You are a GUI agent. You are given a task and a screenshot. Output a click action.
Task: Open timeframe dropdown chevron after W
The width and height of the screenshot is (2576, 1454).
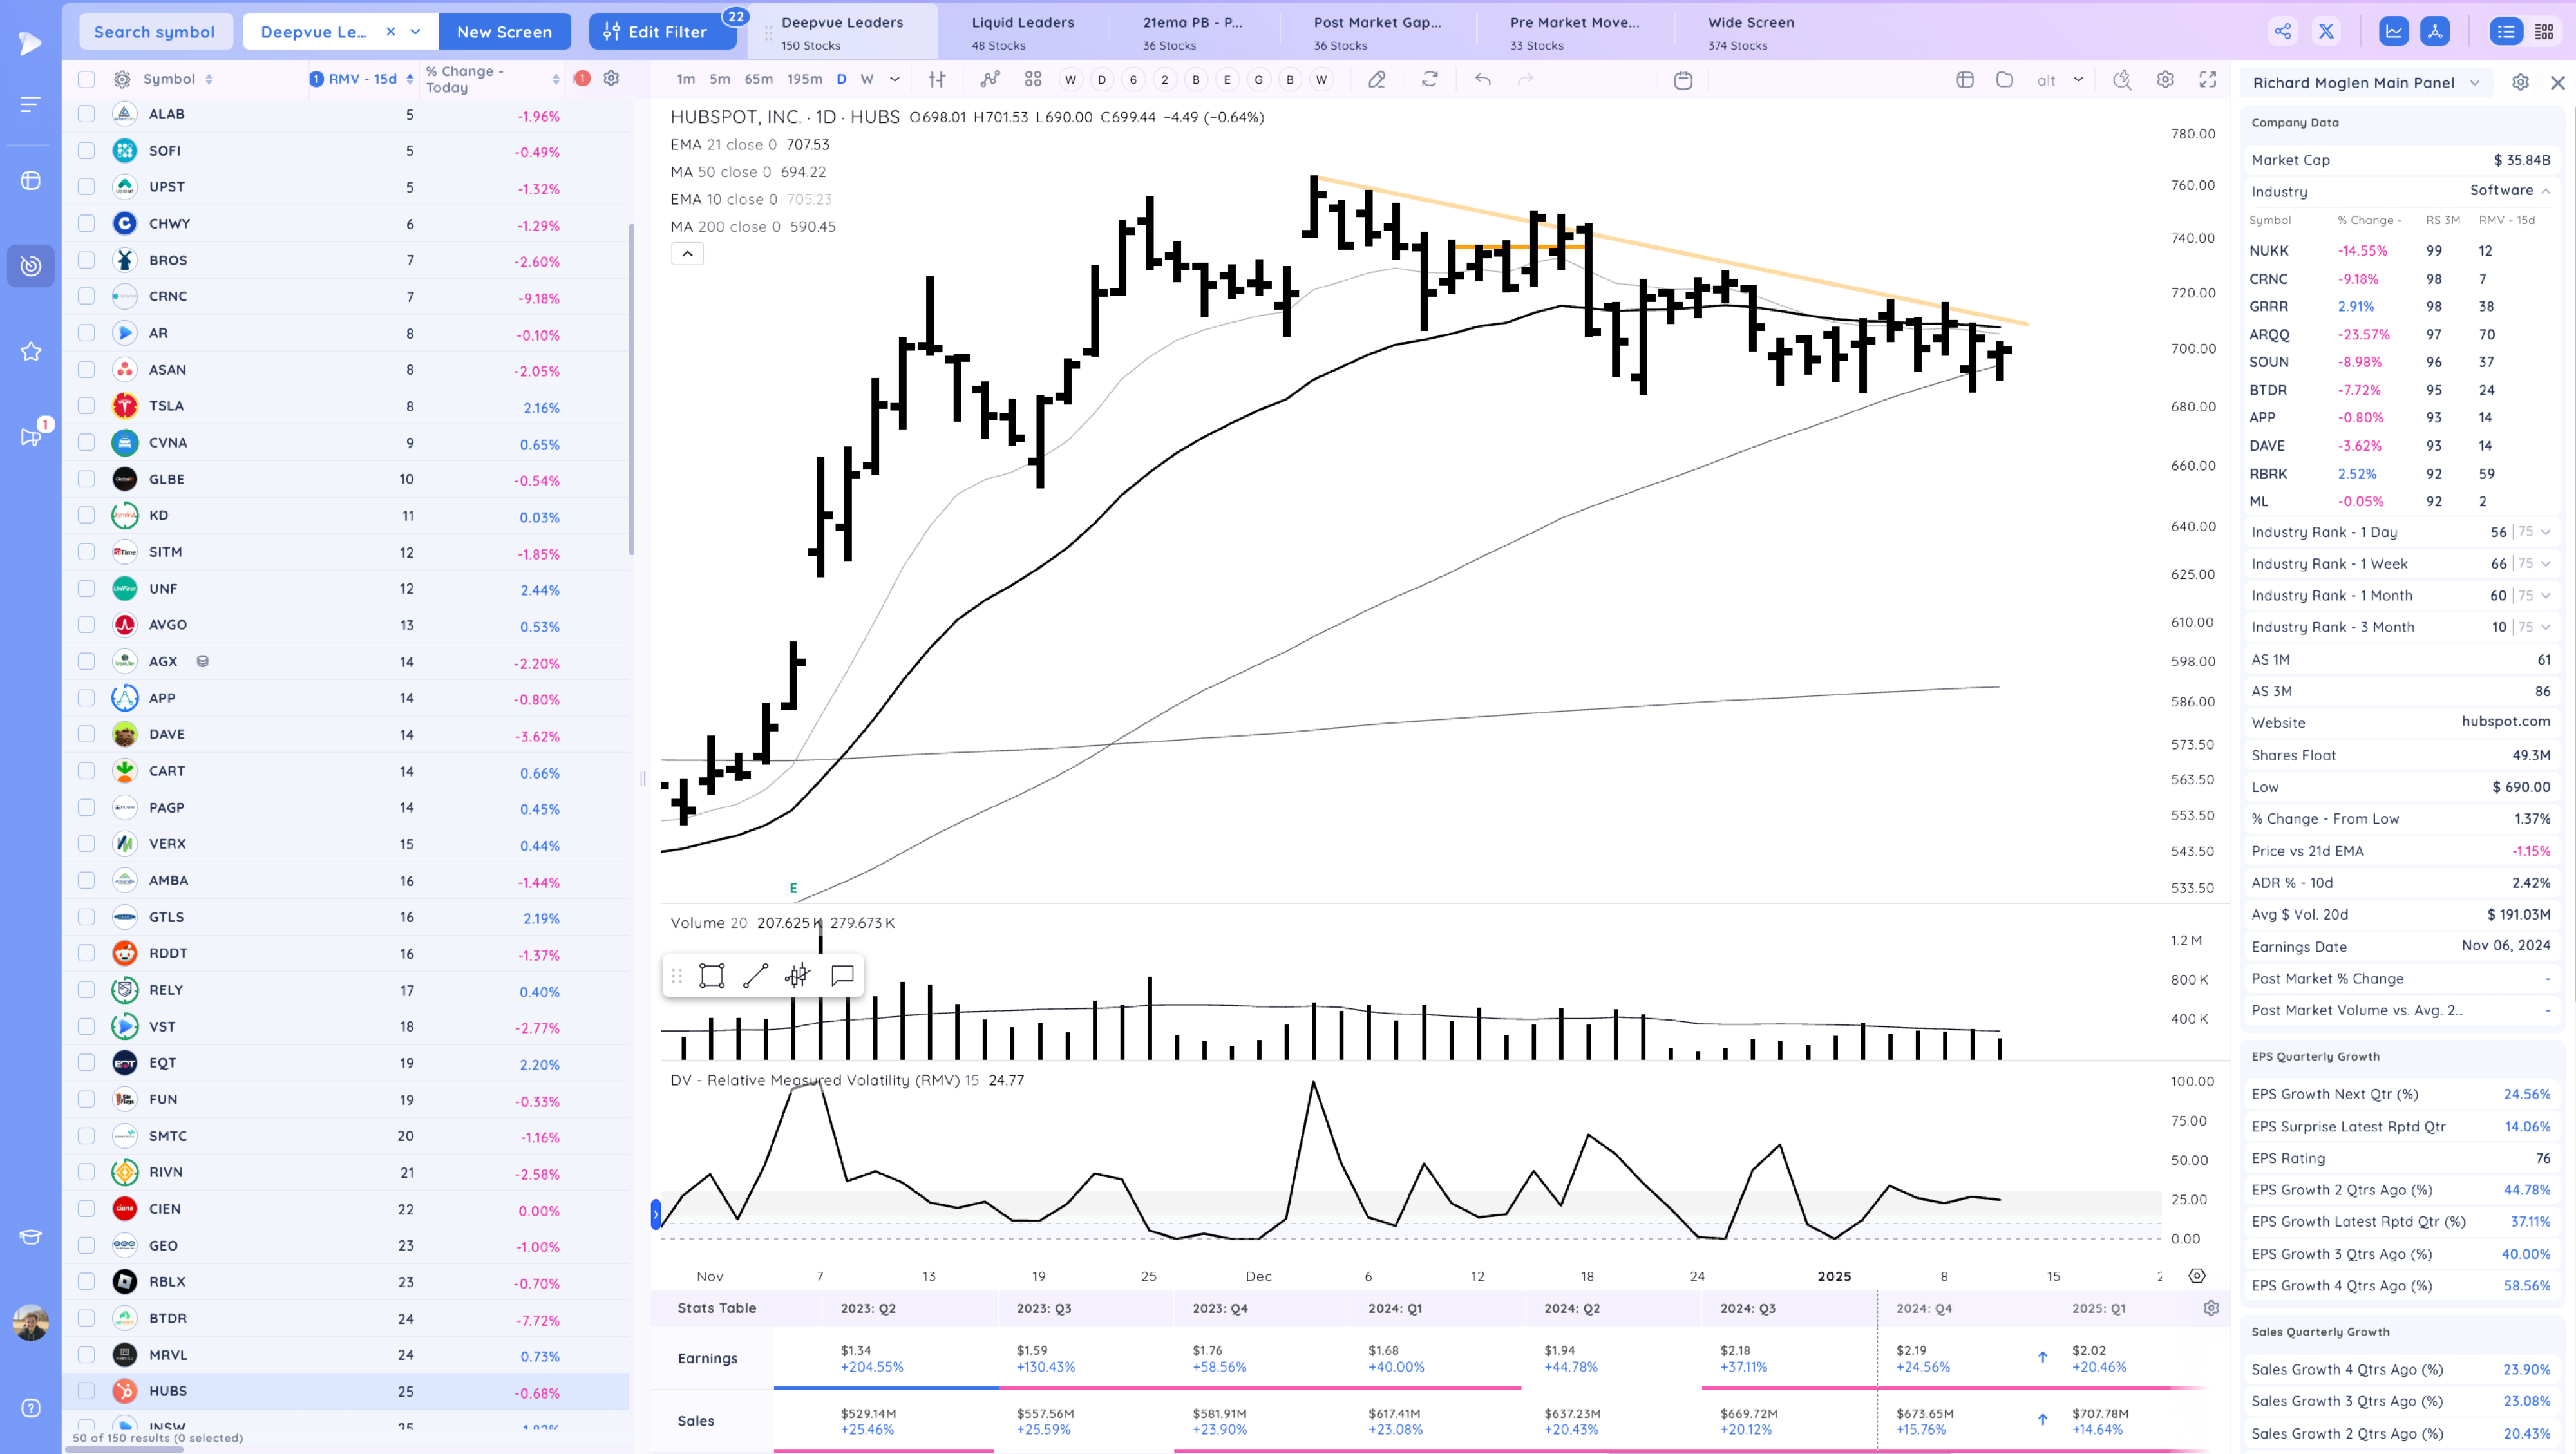click(x=894, y=79)
